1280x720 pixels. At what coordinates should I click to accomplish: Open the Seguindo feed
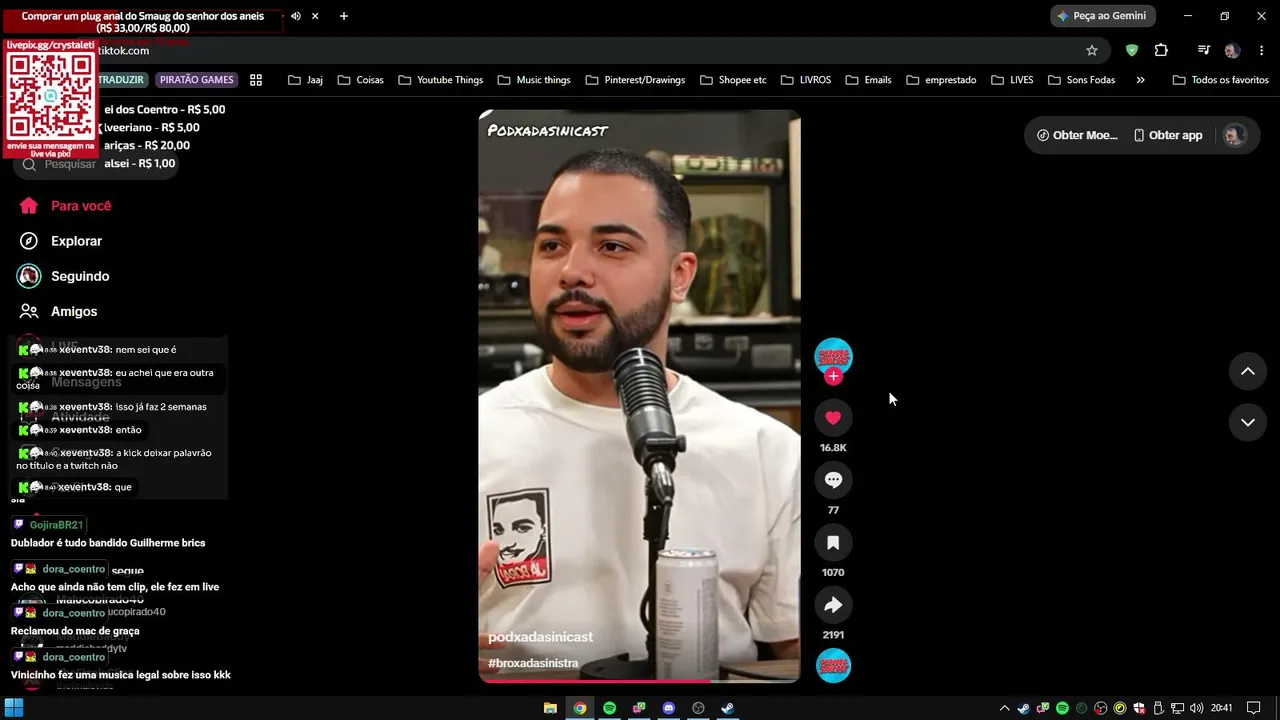pyautogui.click(x=65, y=276)
